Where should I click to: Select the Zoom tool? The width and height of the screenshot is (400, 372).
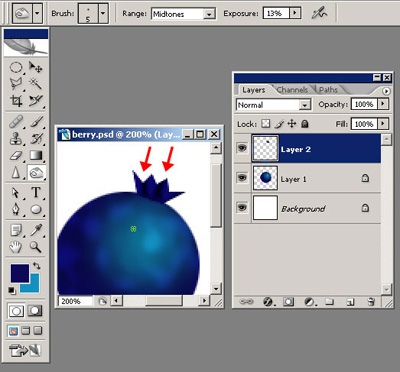click(x=36, y=247)
